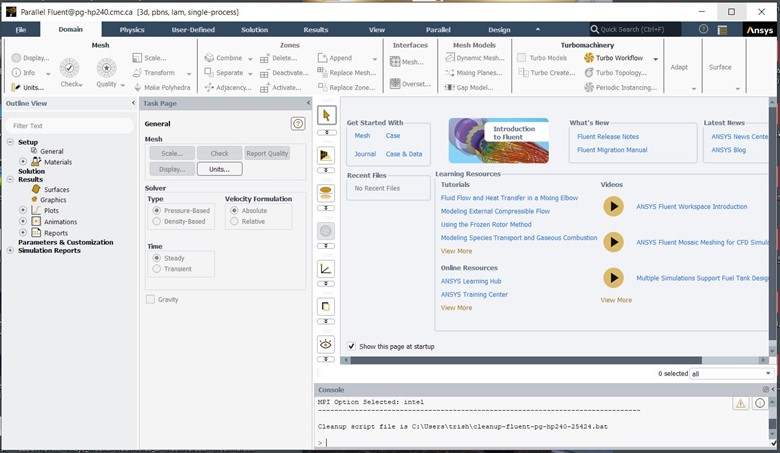Switch to the Physics ribbon tab
Image resolution: width=780 pixels, height=453 pixels.
point(132,30)
